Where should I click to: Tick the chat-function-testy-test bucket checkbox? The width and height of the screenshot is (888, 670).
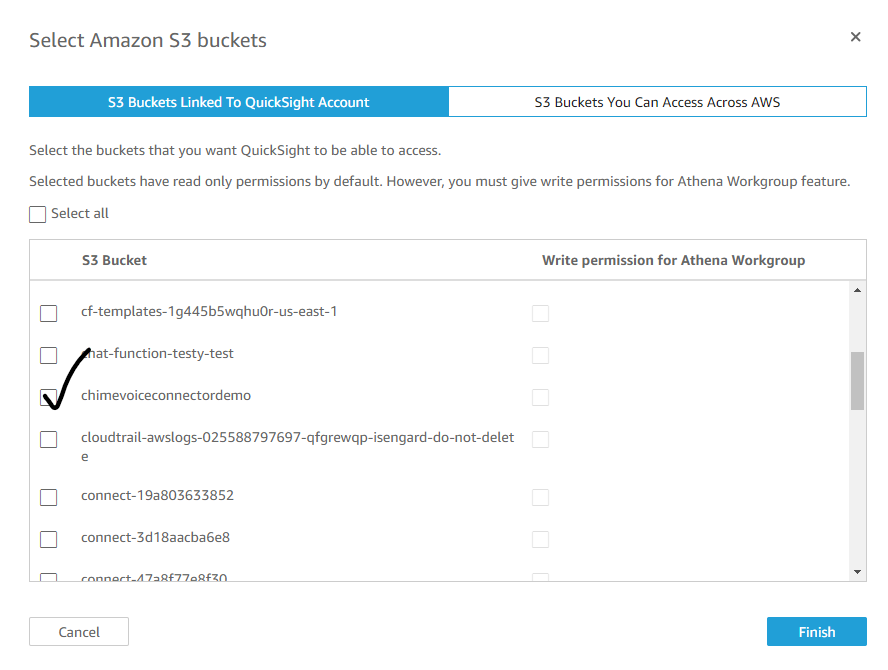(x=49, y=355)
